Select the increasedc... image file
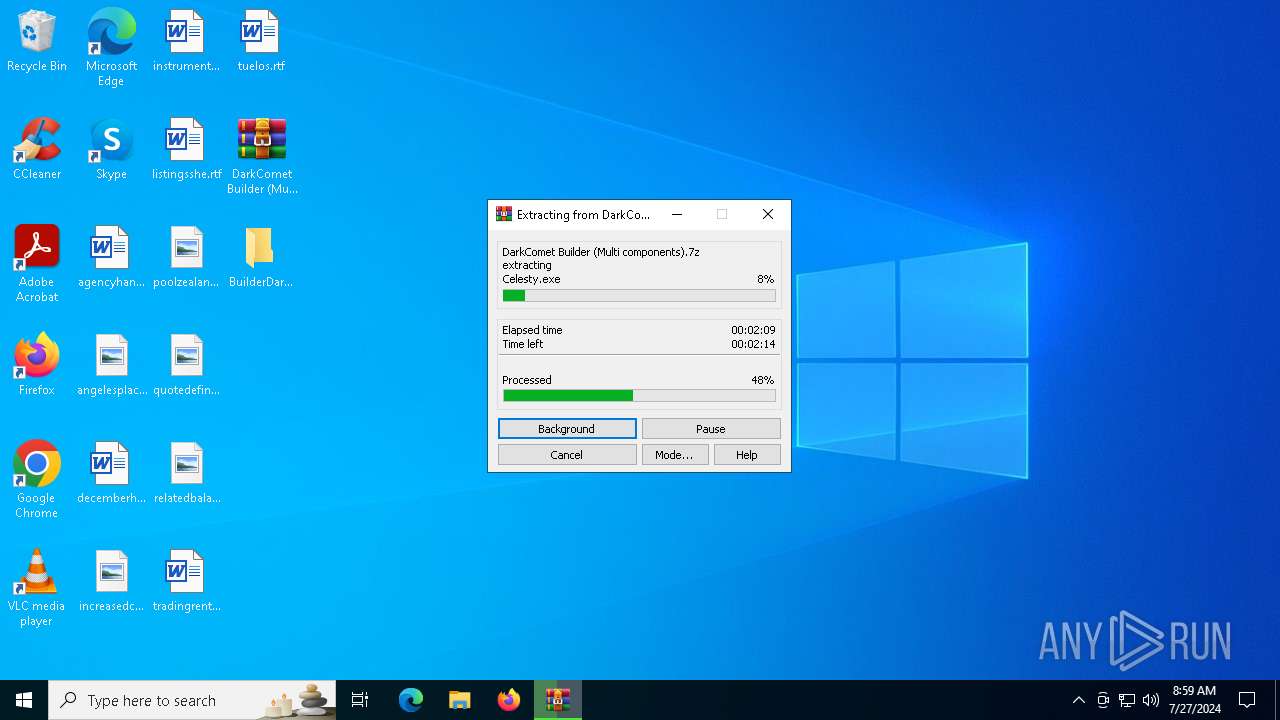1280x720 pixels. point(111,582)
